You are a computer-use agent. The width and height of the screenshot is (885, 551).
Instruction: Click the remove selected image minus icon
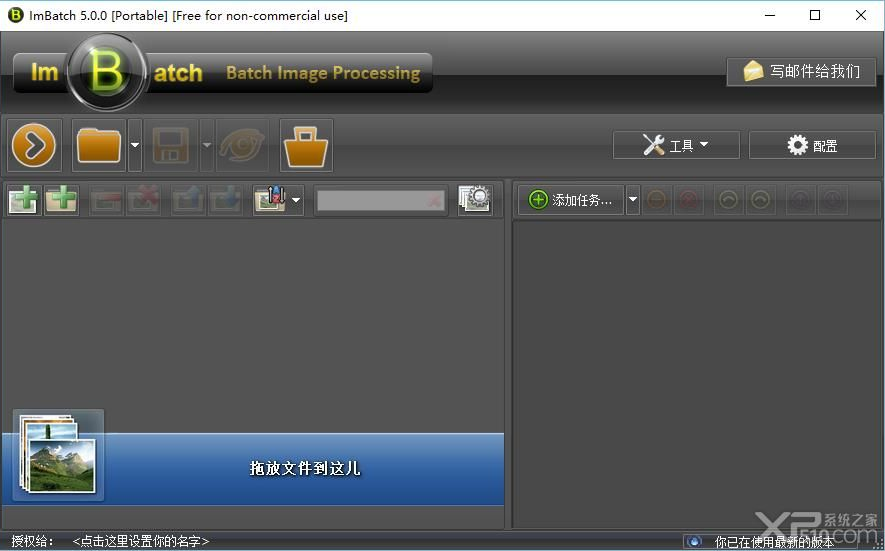pyautogui.click(x=106, y=200)
